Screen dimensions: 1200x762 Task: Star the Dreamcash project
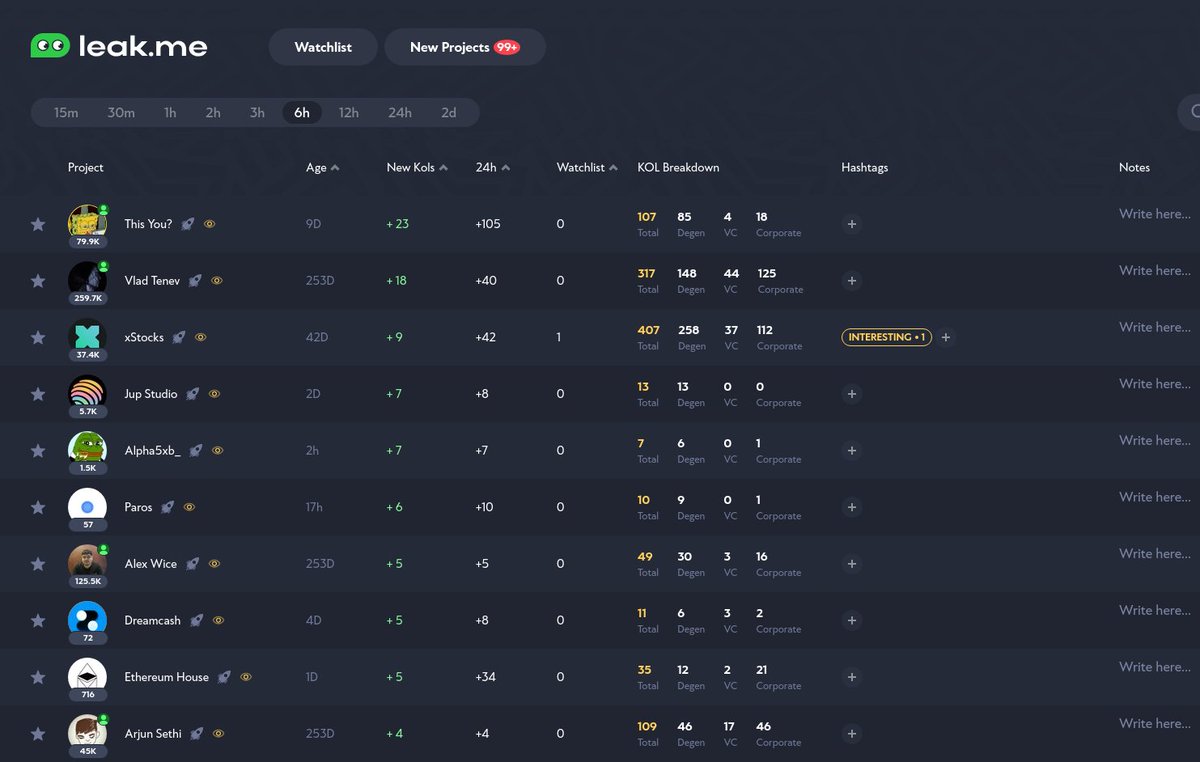pyautogui.click(x=38, y=620)
